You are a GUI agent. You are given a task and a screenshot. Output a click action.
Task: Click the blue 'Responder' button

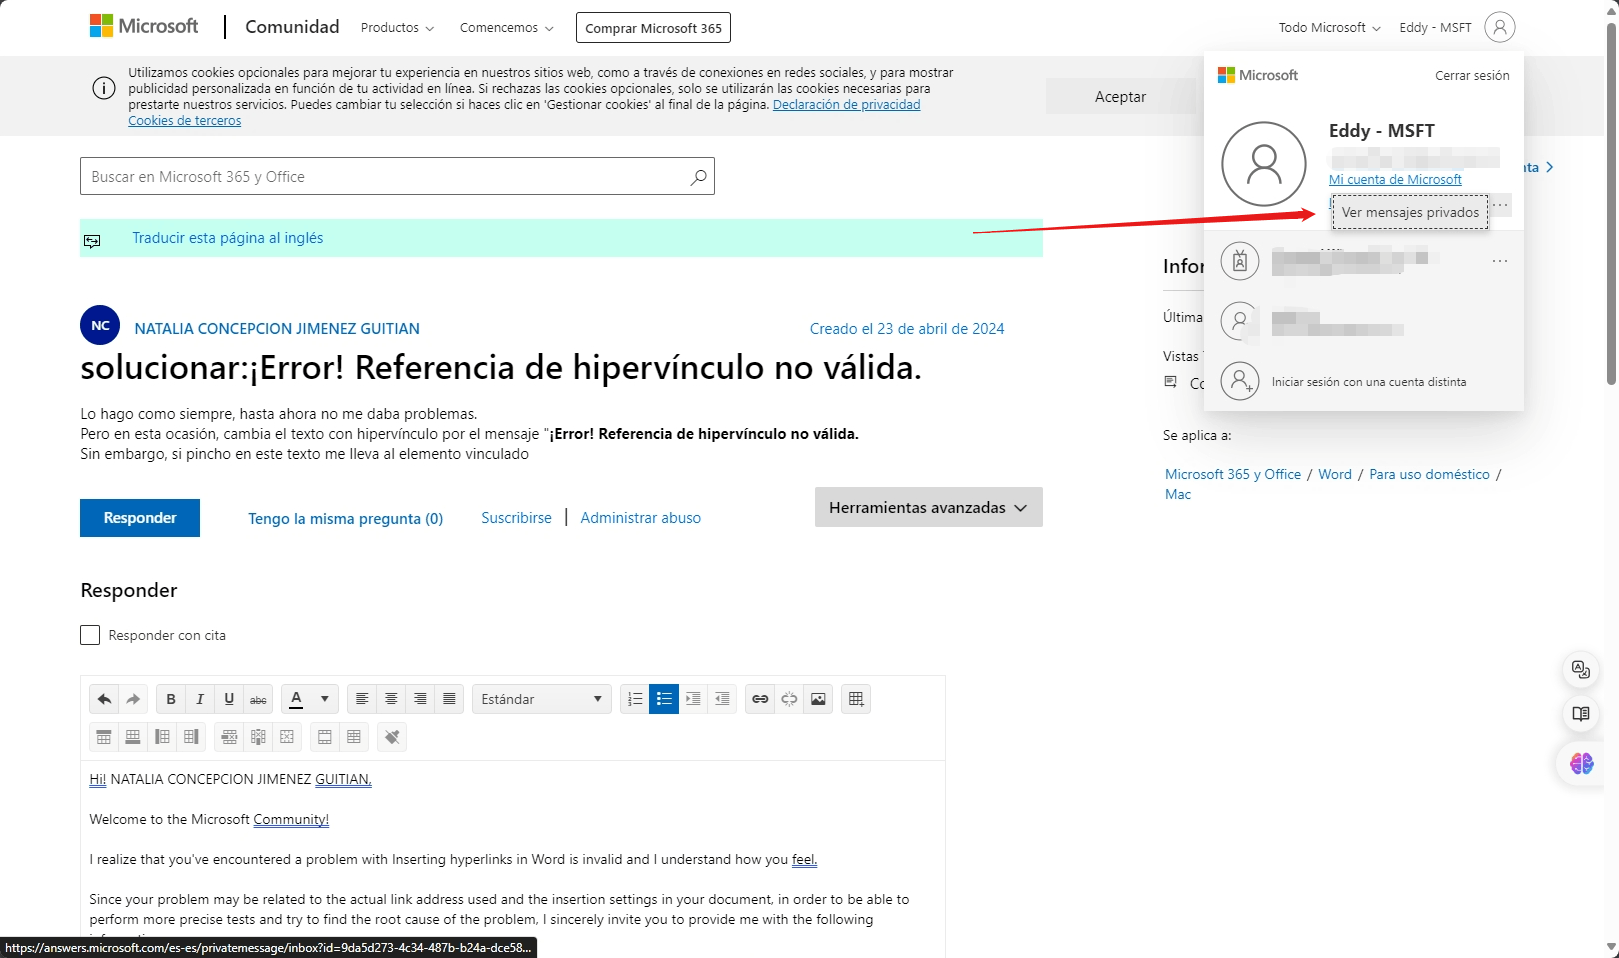point(140,518)
